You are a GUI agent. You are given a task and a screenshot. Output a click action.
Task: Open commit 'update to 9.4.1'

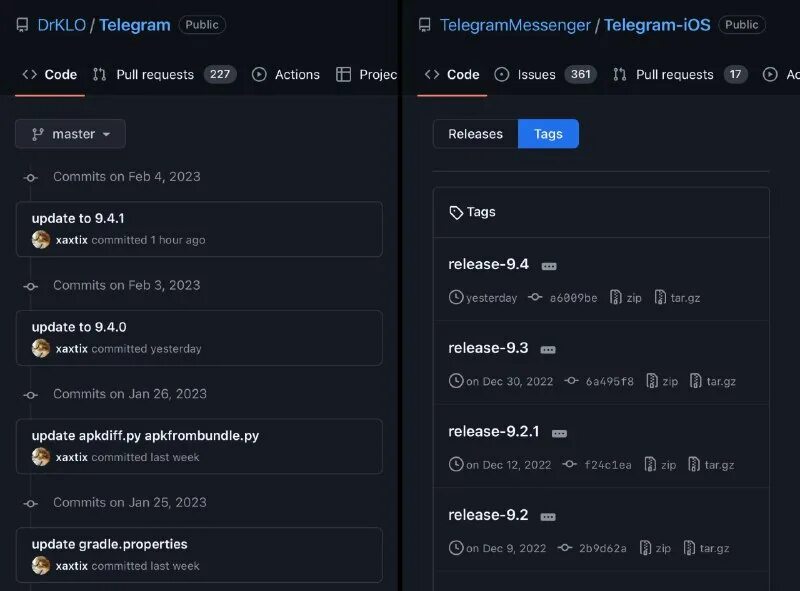coord(78,218)
